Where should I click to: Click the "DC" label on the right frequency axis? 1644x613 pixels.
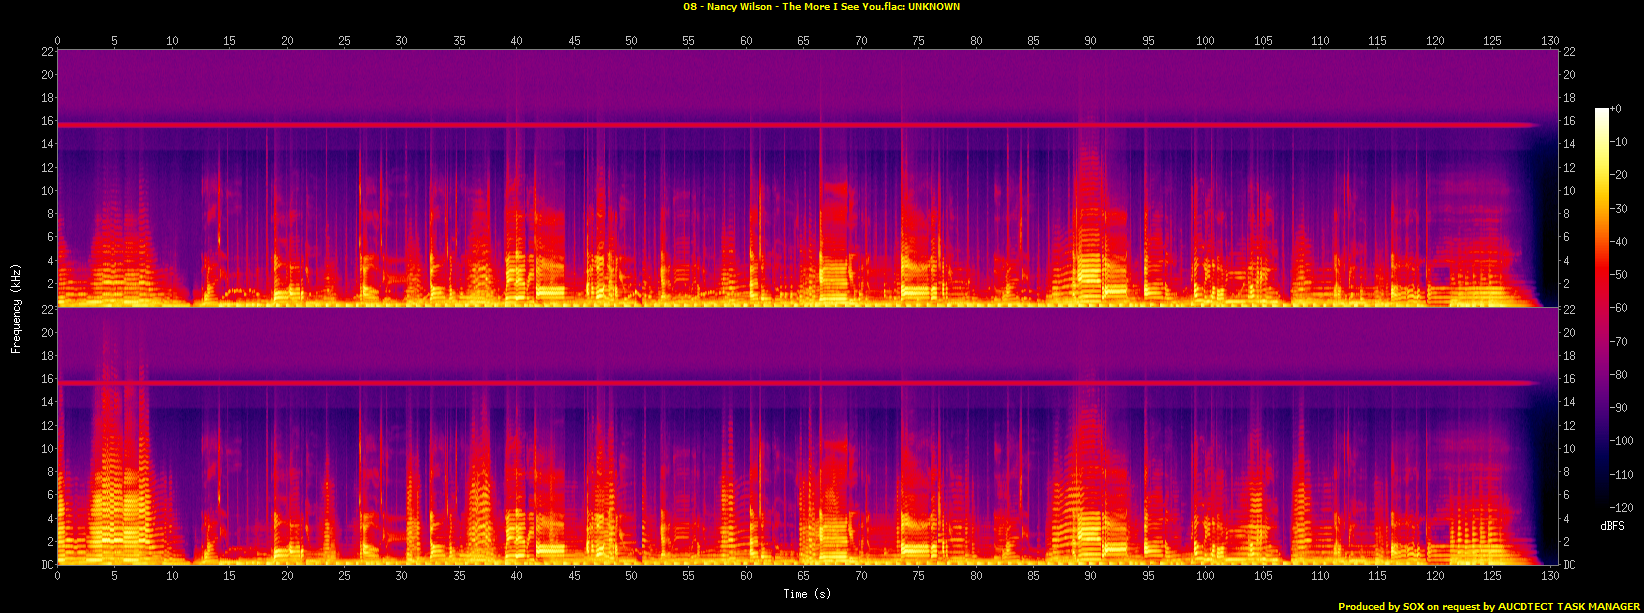[1570, 565]
